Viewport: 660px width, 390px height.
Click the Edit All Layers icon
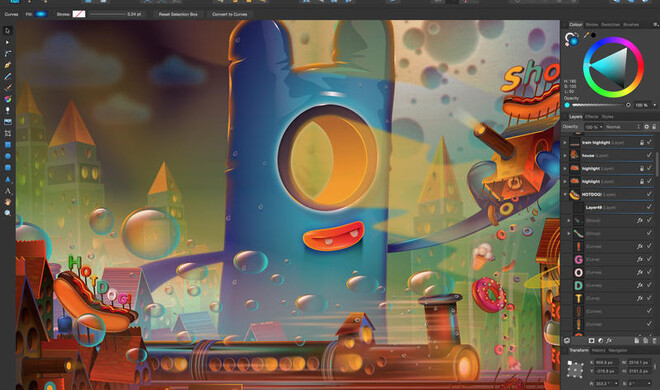567,340
